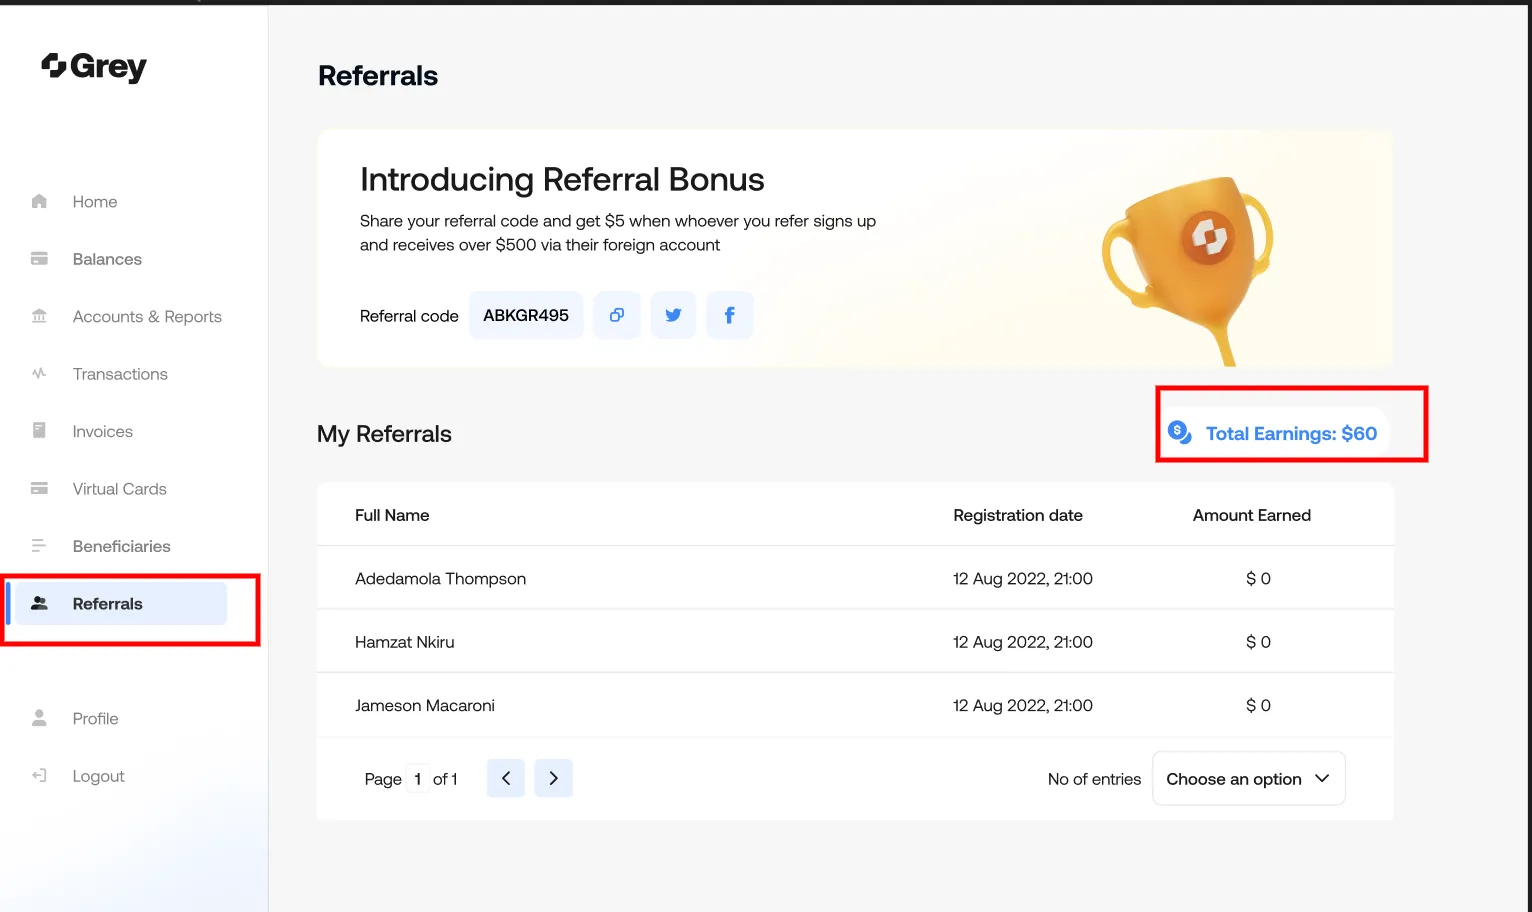This screenshot has width=1532, height=912.
Task: Open Transactions in the sidebar
Action: [120, 374]
